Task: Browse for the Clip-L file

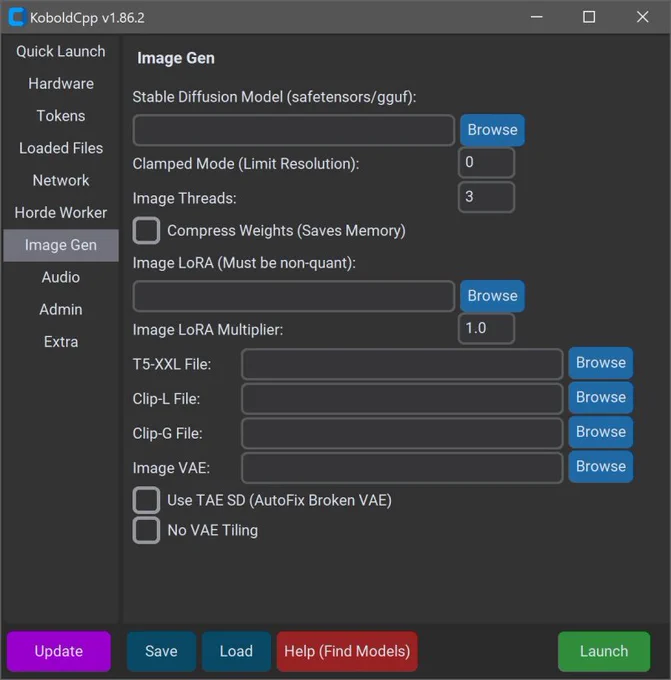Action: pyautogui.click(x=601, y=397)
